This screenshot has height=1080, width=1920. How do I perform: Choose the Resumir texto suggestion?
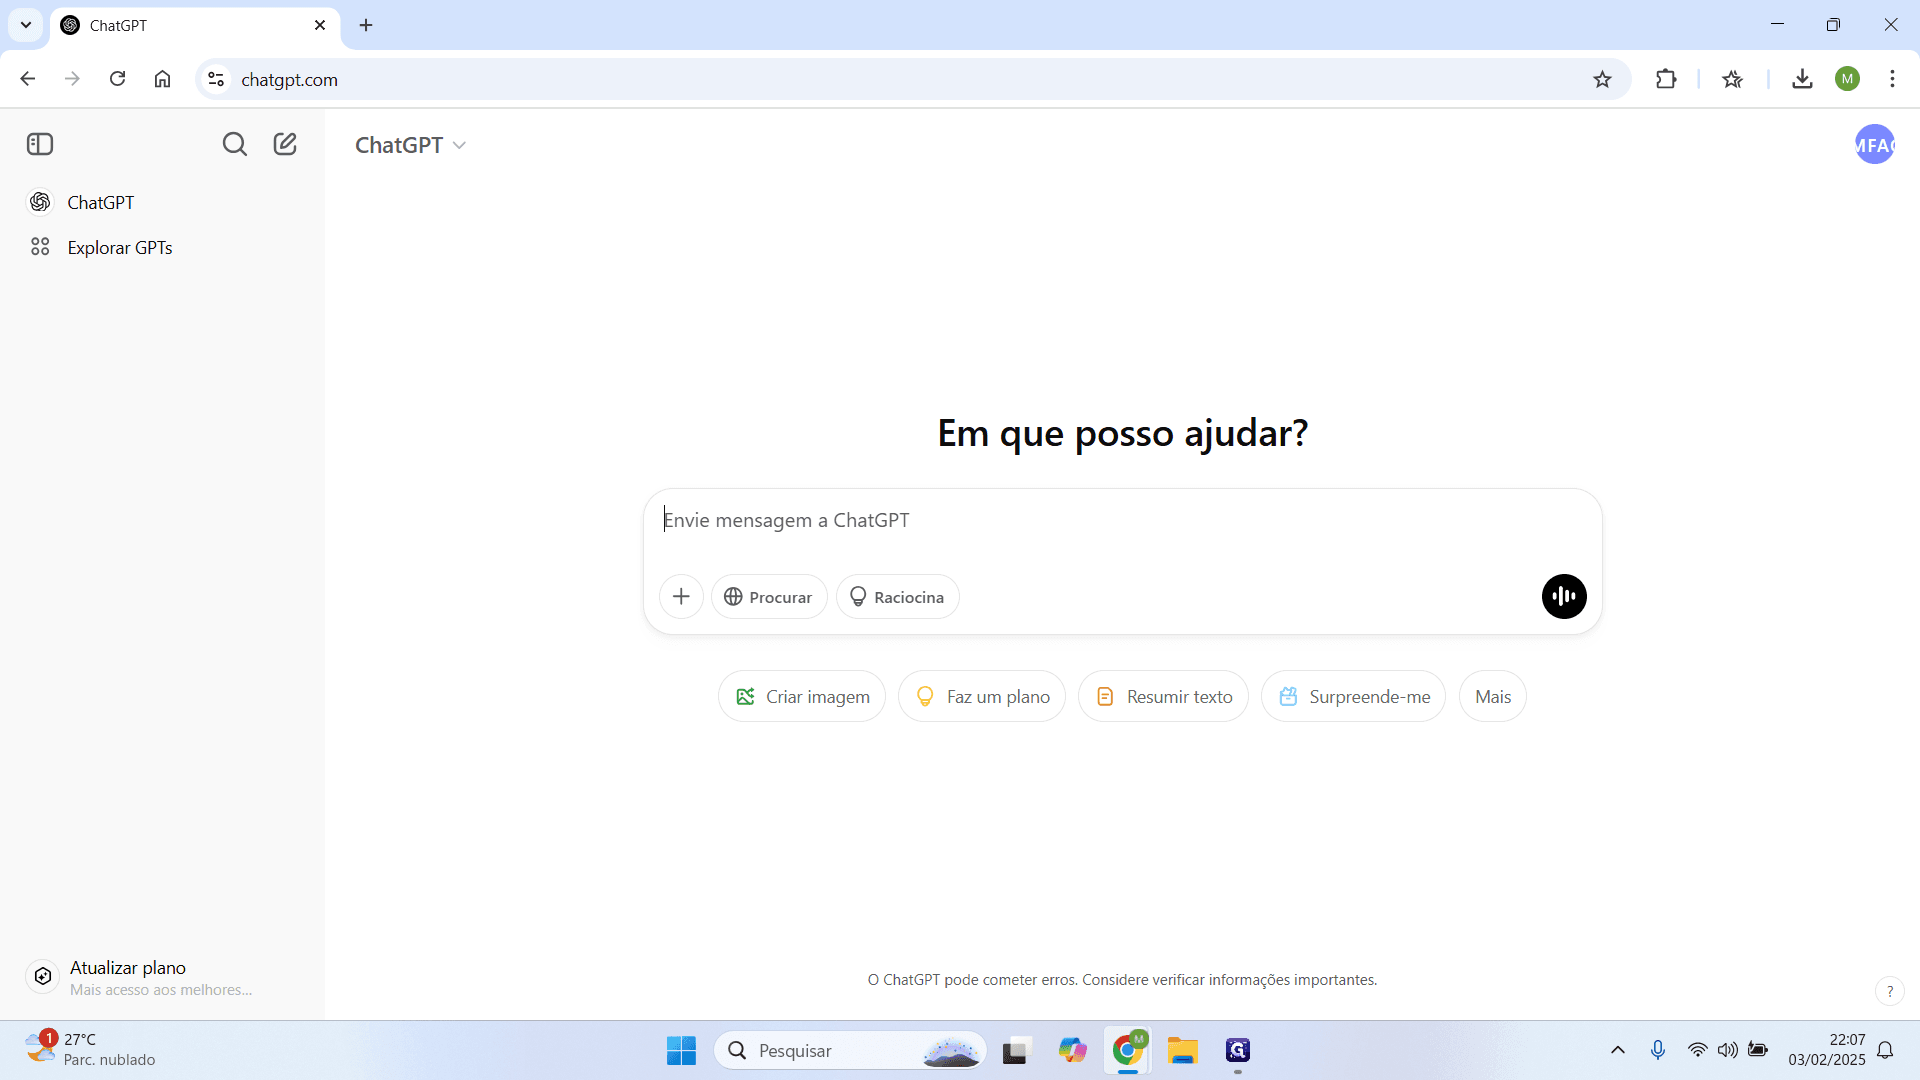pyautogui.click(x=1163, y=697)
